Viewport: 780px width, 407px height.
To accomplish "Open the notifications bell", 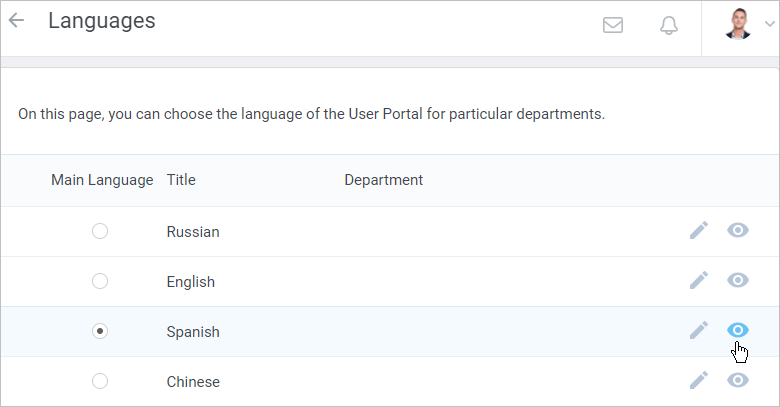I will (x=669, y=25).
